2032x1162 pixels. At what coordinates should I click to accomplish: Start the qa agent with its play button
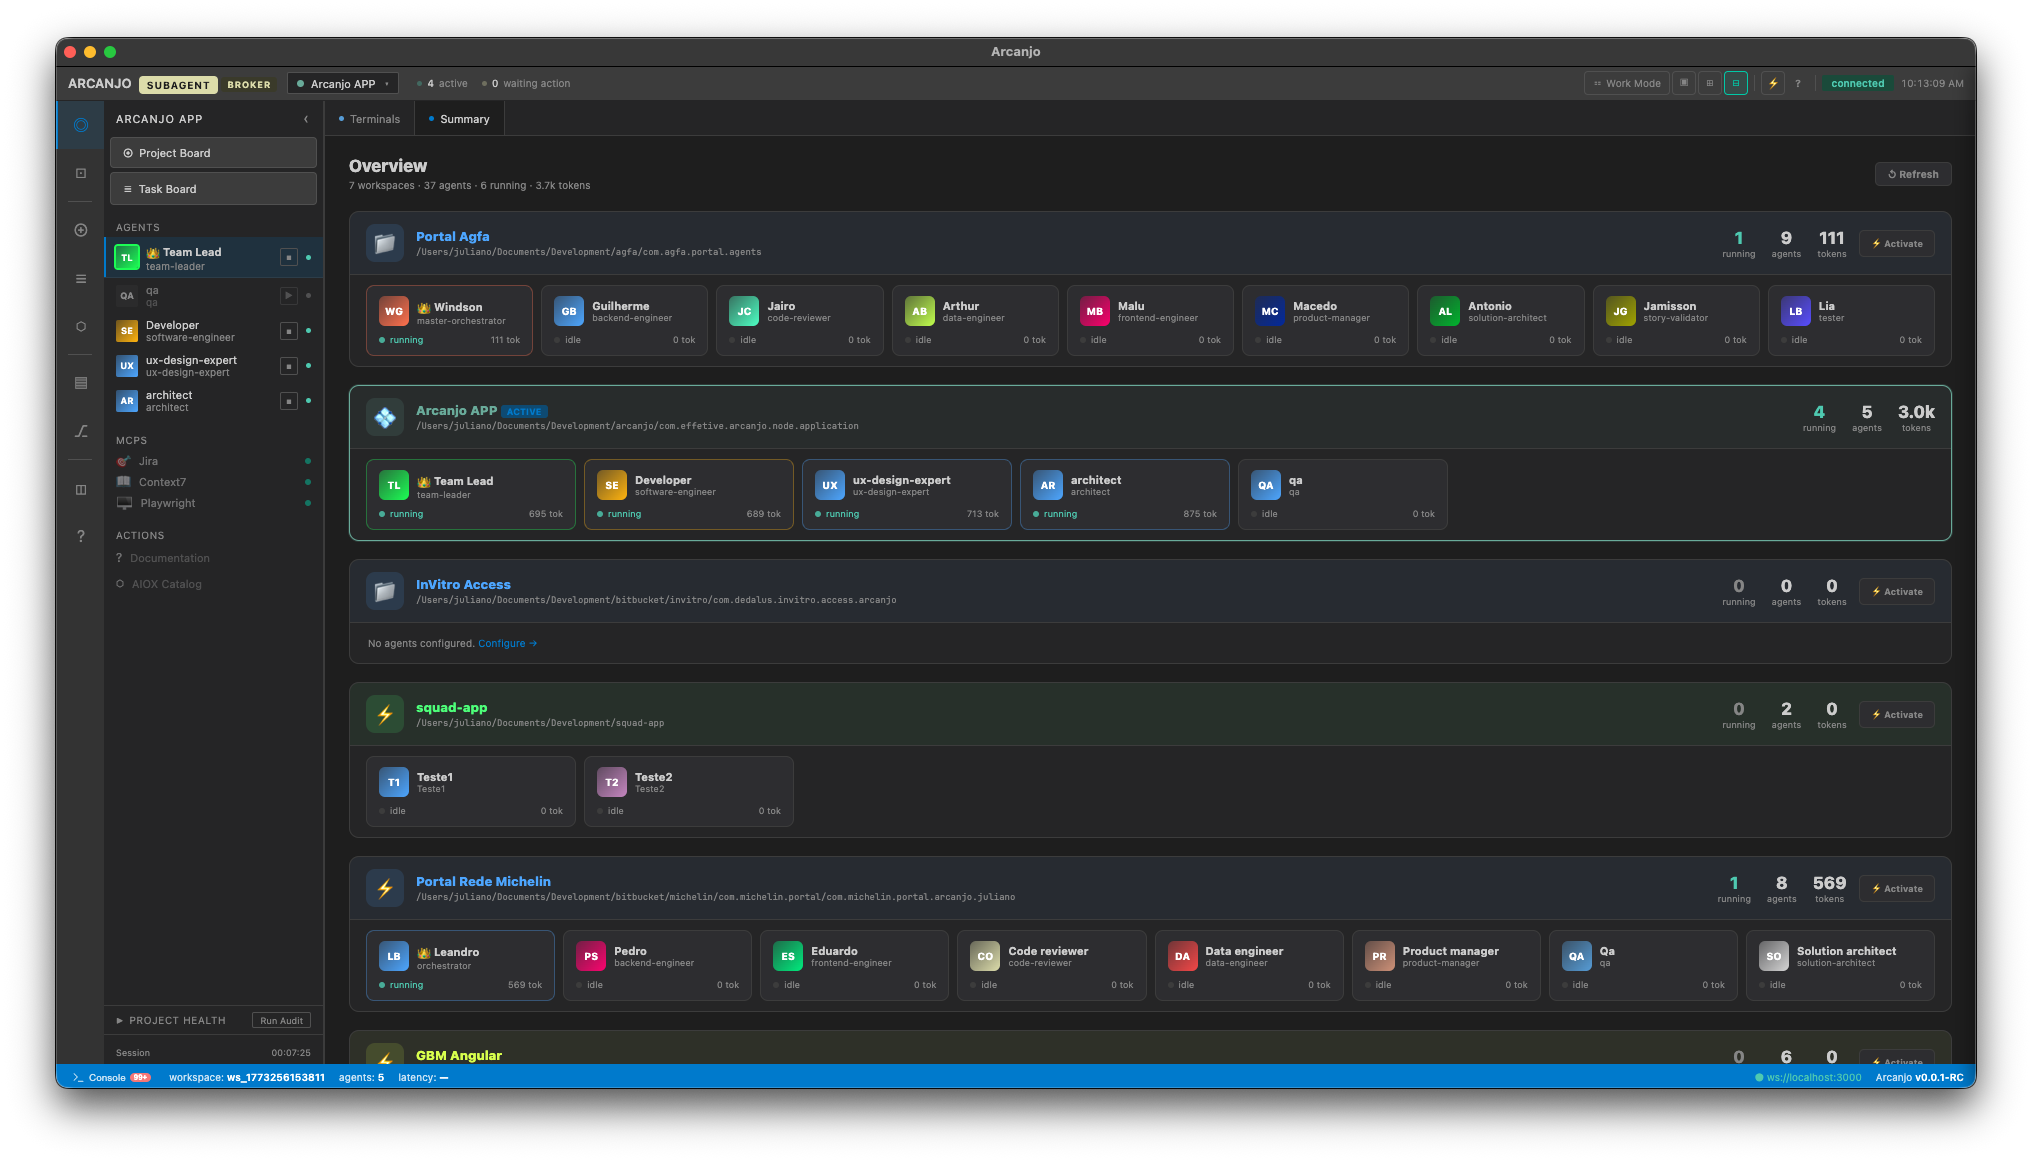click(289, 295)
